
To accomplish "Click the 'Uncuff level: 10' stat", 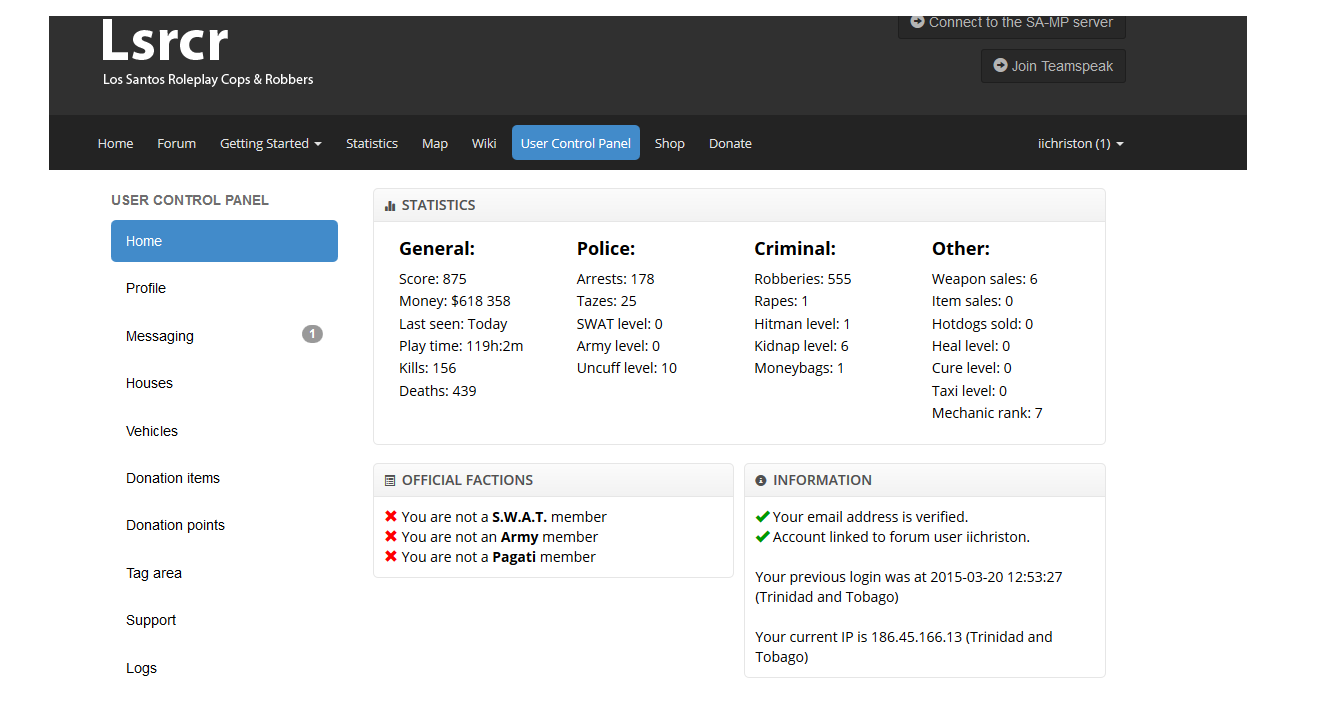I will [x=627, y=368].
